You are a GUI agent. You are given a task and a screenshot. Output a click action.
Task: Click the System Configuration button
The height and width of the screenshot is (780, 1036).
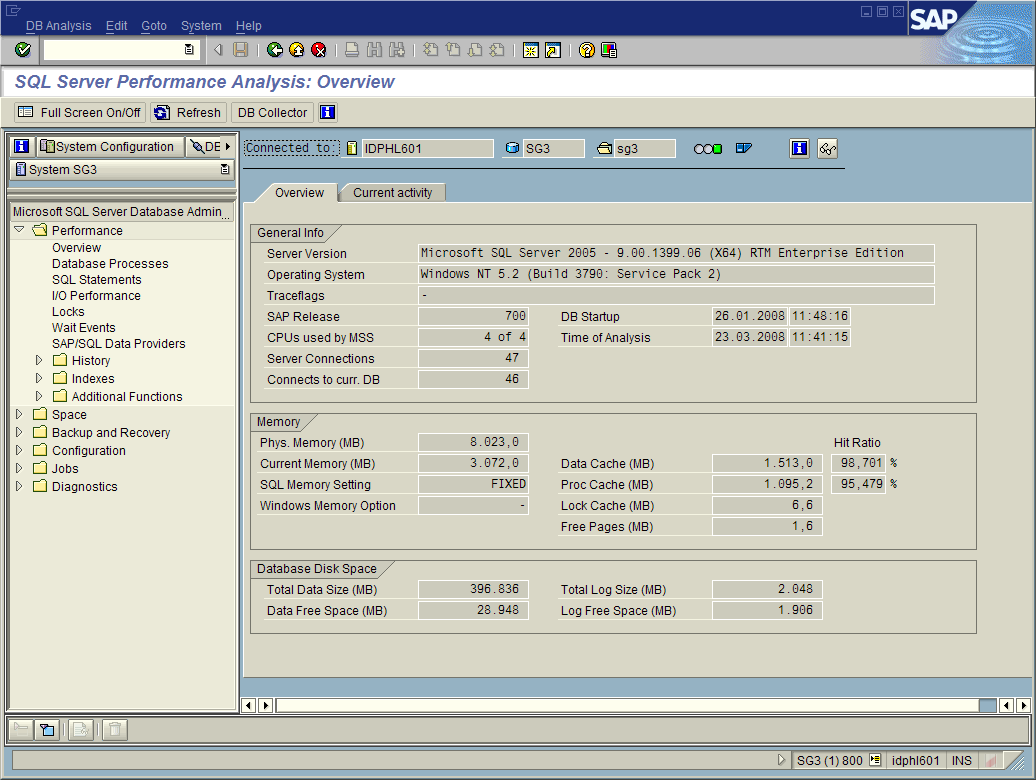tap(108, 146)
